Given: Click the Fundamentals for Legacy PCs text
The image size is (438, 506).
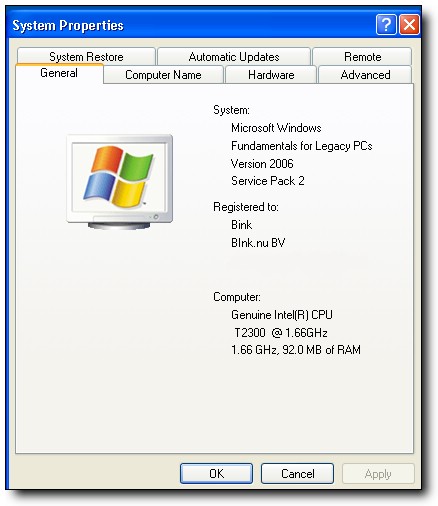Looking at the screenshot, I should coord(302,146).
